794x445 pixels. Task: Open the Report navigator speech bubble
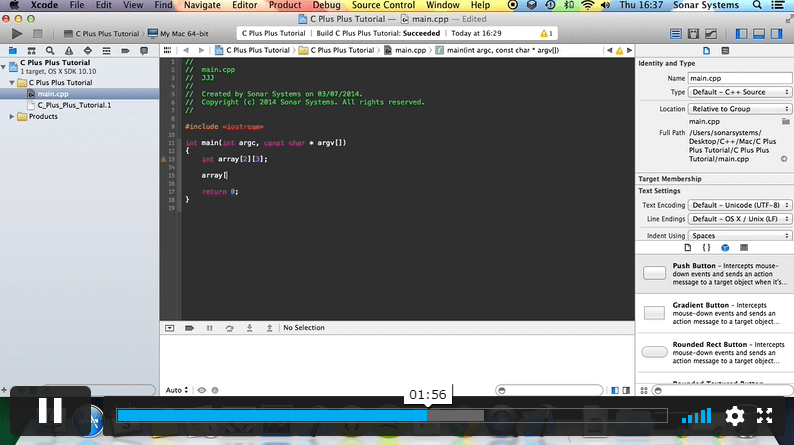[144, 51]
